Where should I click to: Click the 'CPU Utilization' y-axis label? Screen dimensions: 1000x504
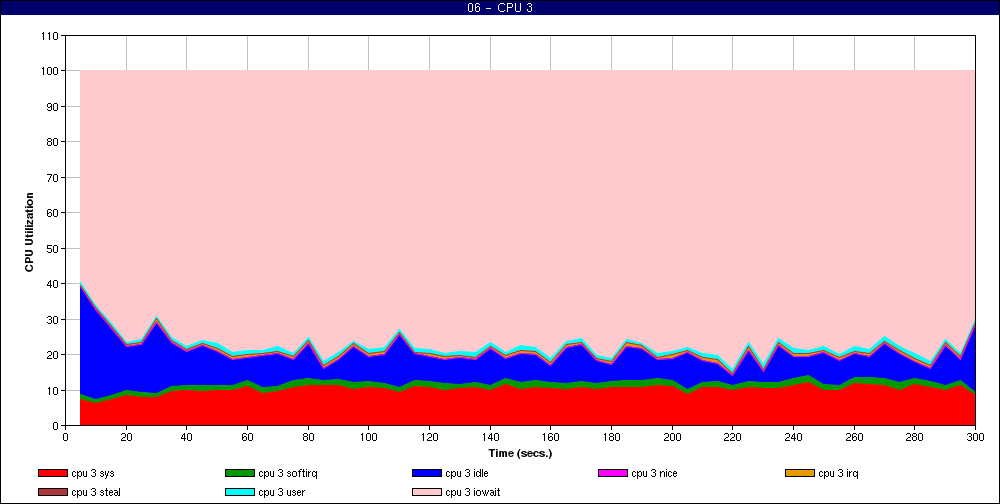(x=29, y=232)
